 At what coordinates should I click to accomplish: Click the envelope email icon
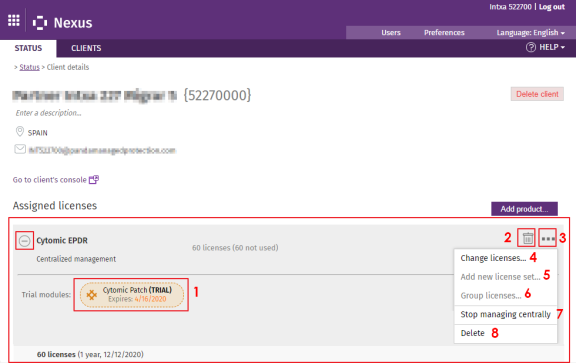tap(20, 149)
